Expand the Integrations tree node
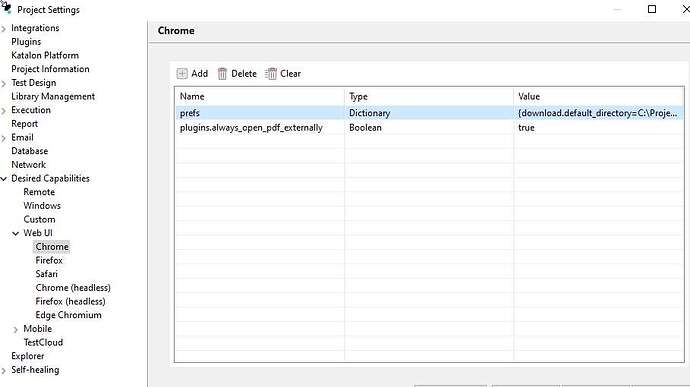The width and height of the screenshot is (690, 387). click(x=4, y=29)
